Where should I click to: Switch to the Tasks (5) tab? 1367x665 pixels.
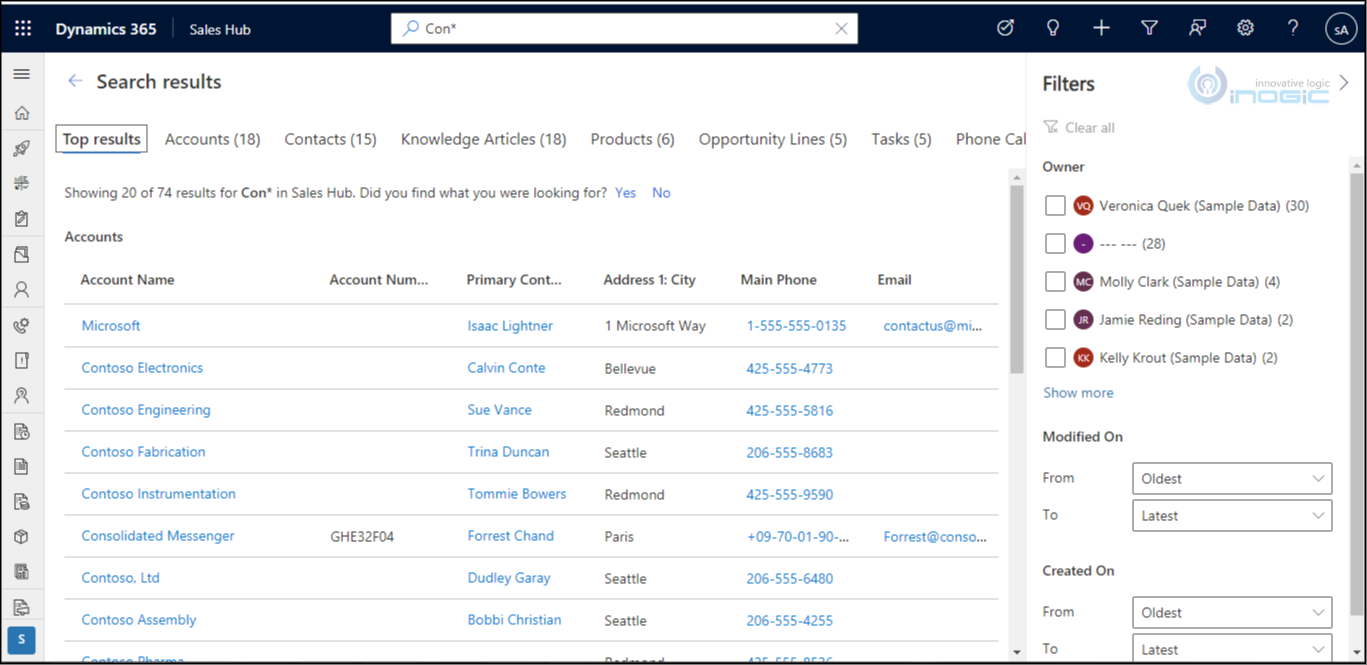(901, 139)
